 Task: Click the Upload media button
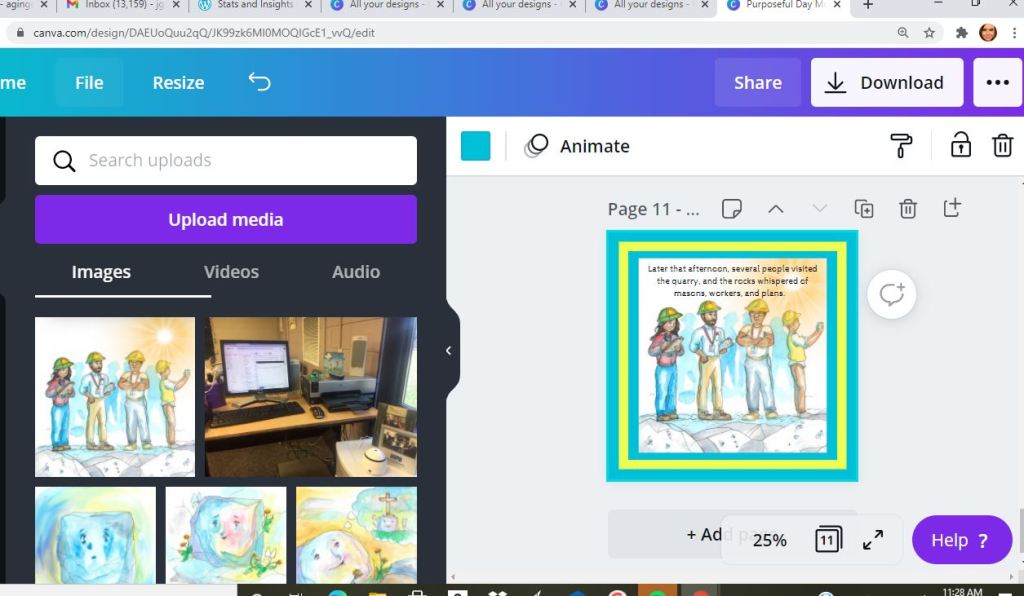(226, 220)
